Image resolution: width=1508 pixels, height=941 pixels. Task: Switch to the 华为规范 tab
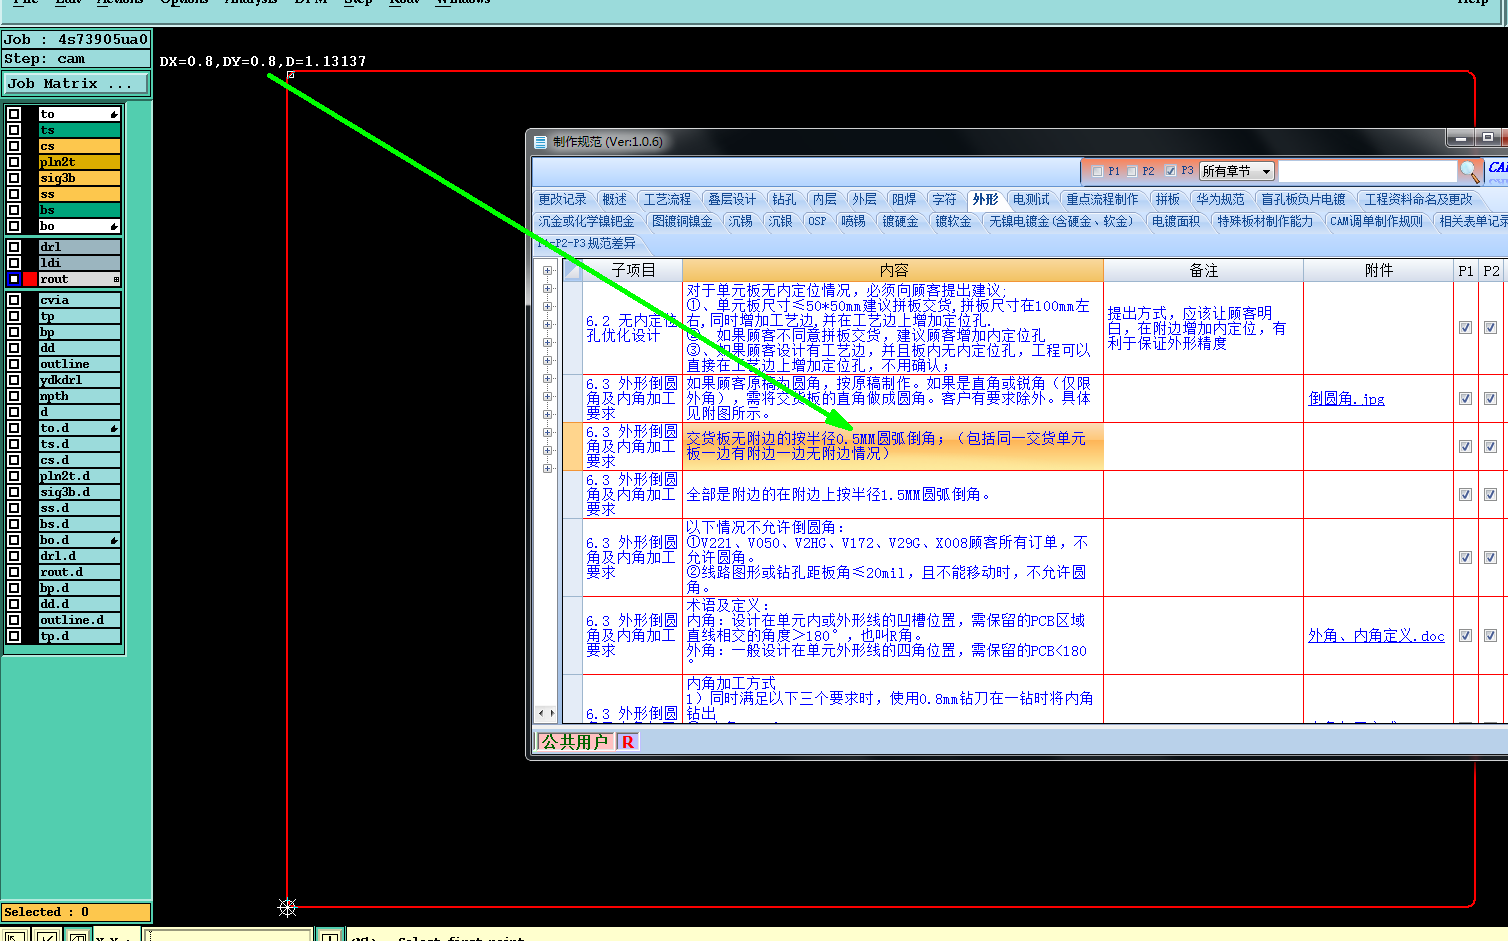coord(1220,199)
